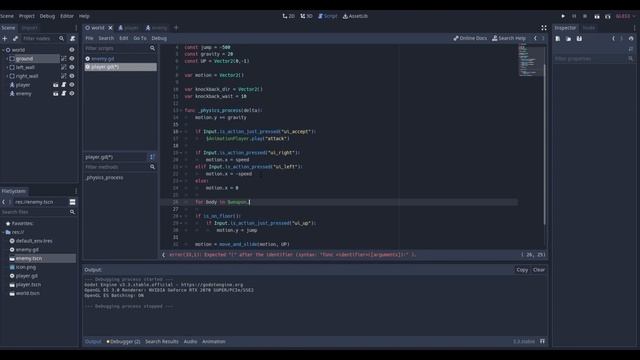
Task: Toggle visibility of world node
Action: [72, 50]
